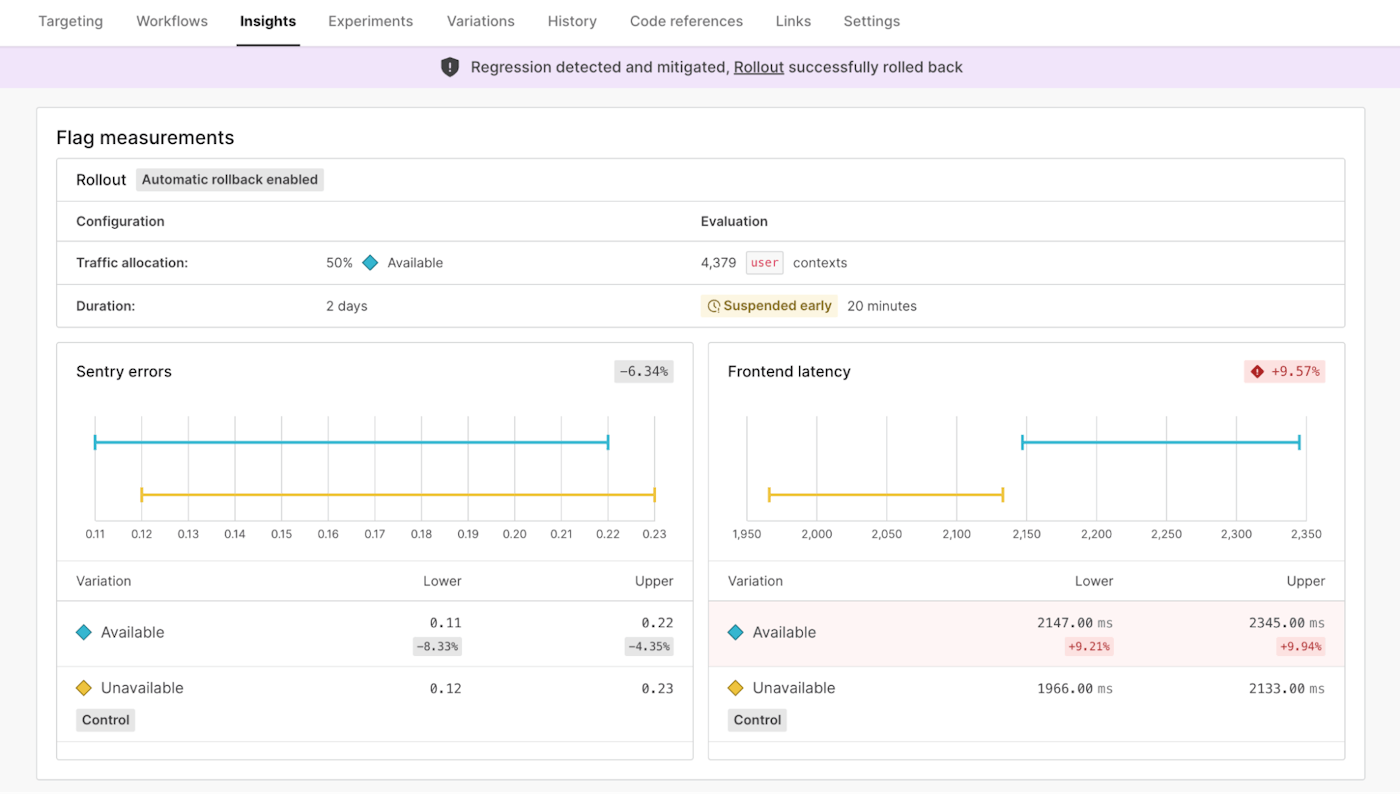Click the Available diamond in Frontend latency table
The width and height of the screenshot is (1400, 794).
coord(736,632)
